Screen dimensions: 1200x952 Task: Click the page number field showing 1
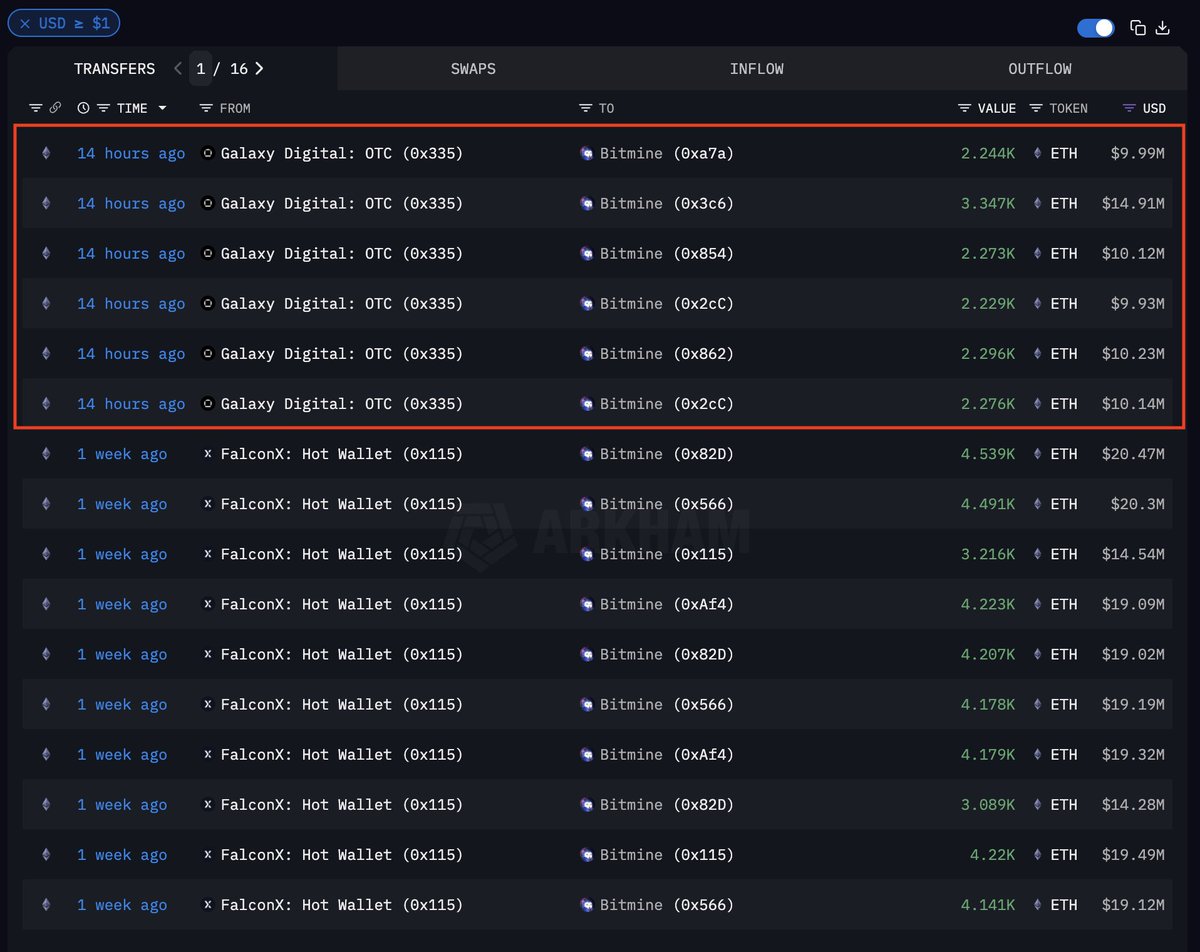click(x=201, y=69)
